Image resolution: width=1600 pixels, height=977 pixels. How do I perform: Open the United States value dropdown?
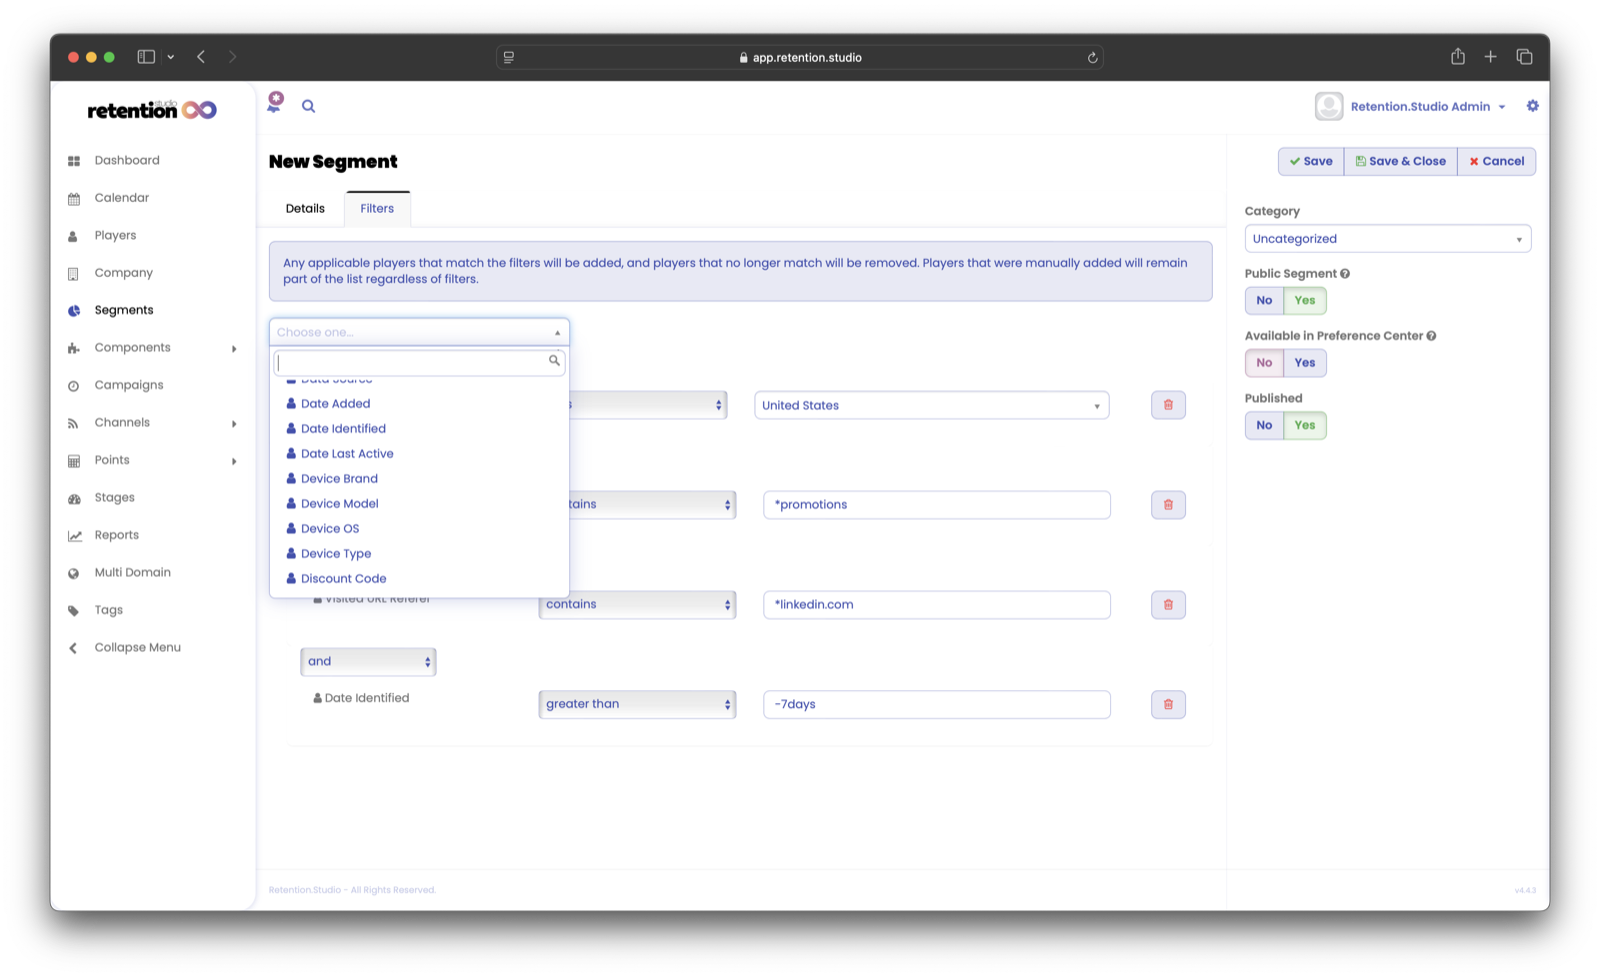coord(931,405)
